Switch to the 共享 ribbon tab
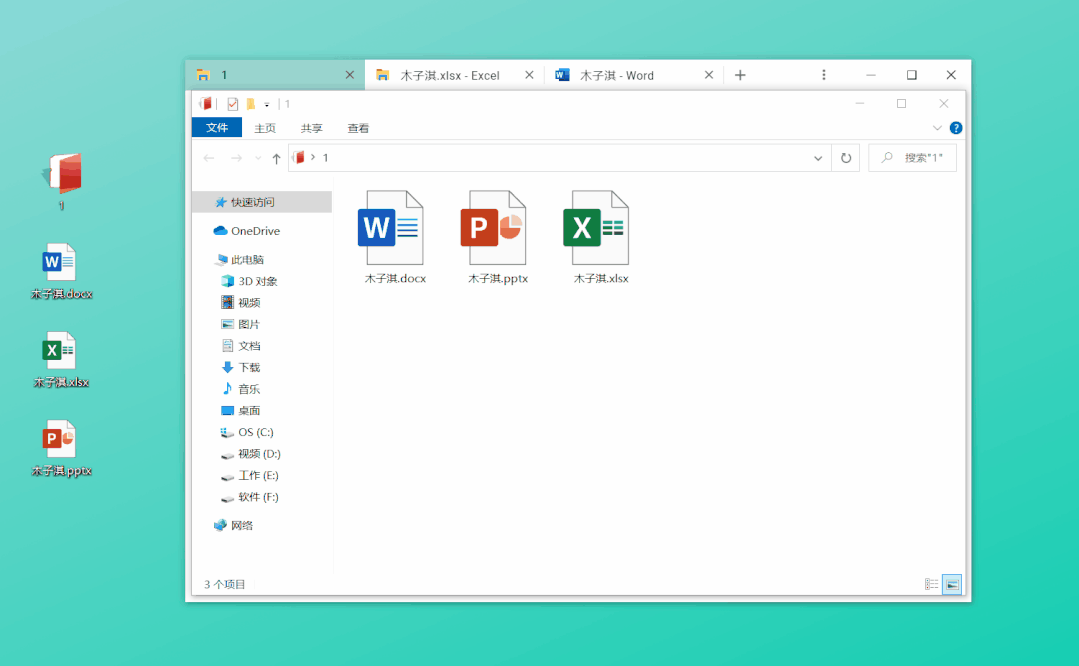This screenshot has height=666, width=1079. pos(311,128)
